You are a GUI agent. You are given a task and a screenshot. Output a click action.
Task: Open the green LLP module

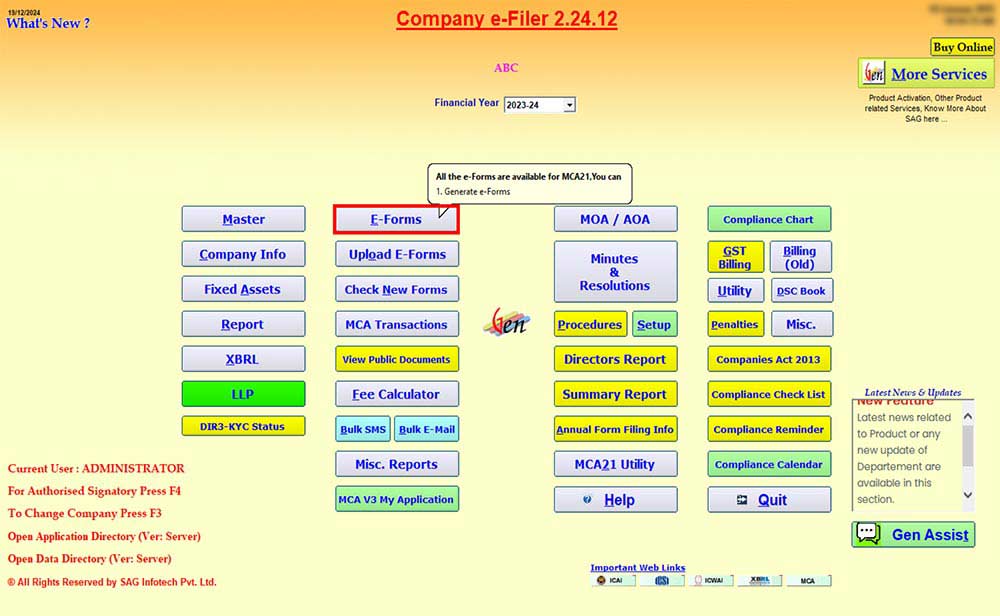(x=243, y=394)
